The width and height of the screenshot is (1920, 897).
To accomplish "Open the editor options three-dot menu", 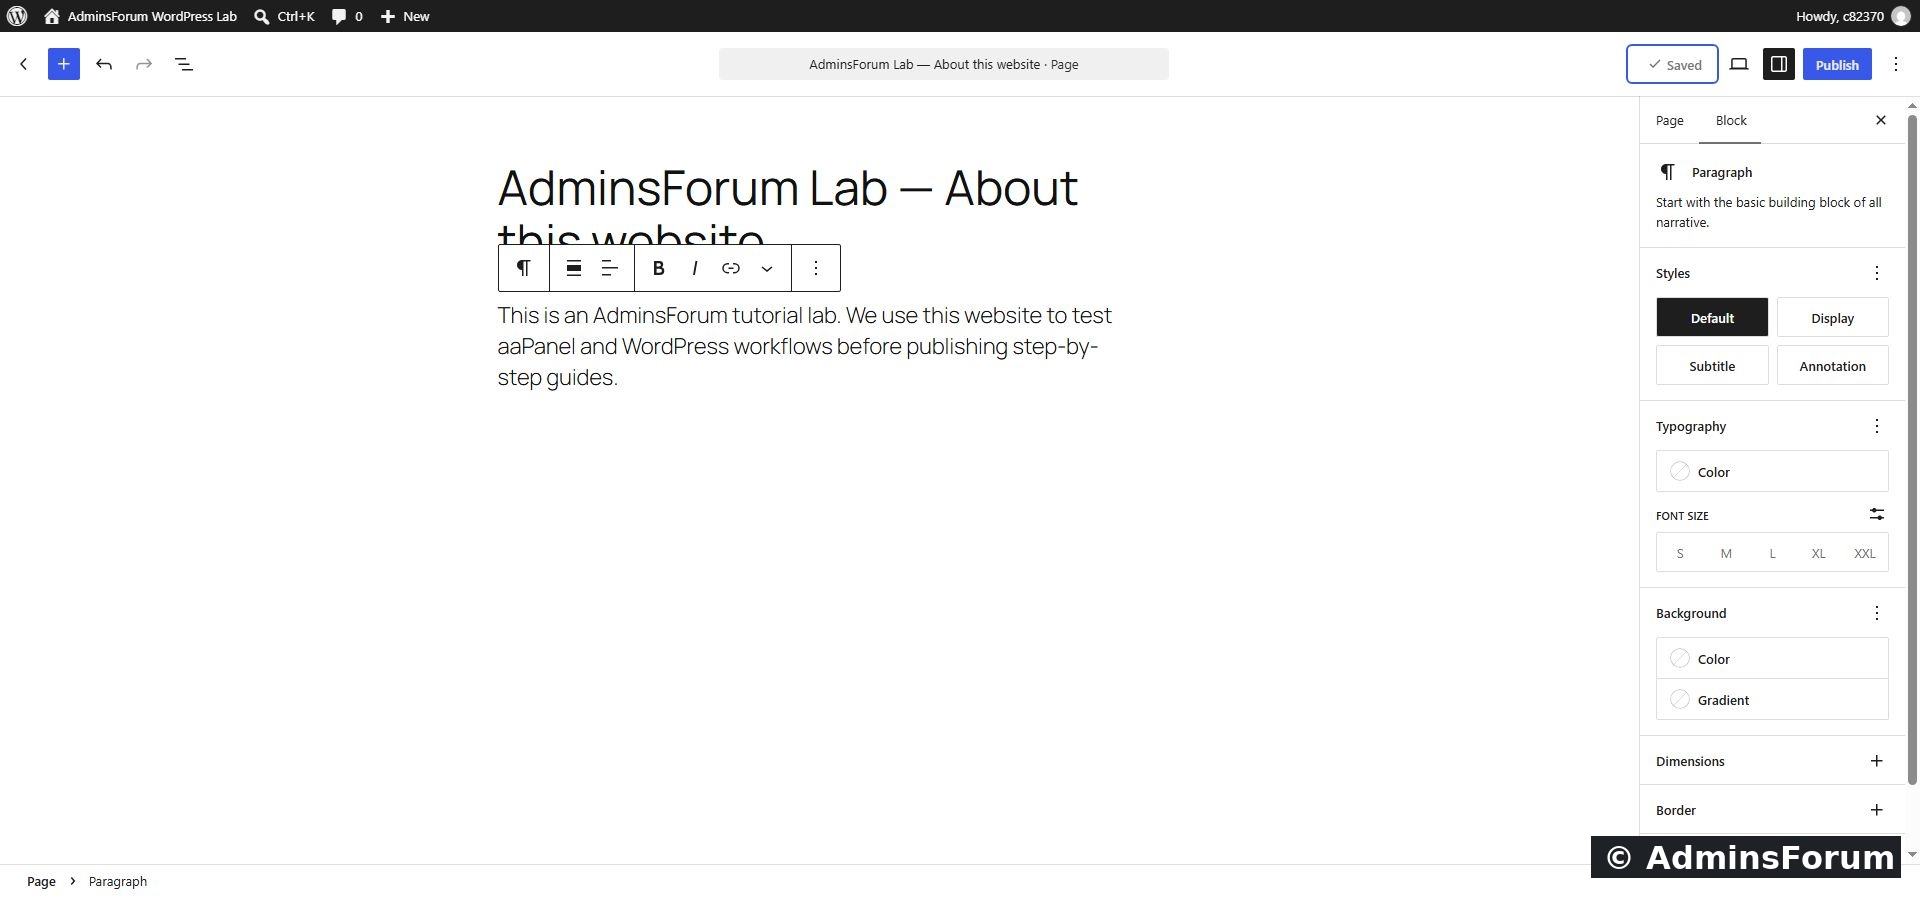I will click(1896, 64).
